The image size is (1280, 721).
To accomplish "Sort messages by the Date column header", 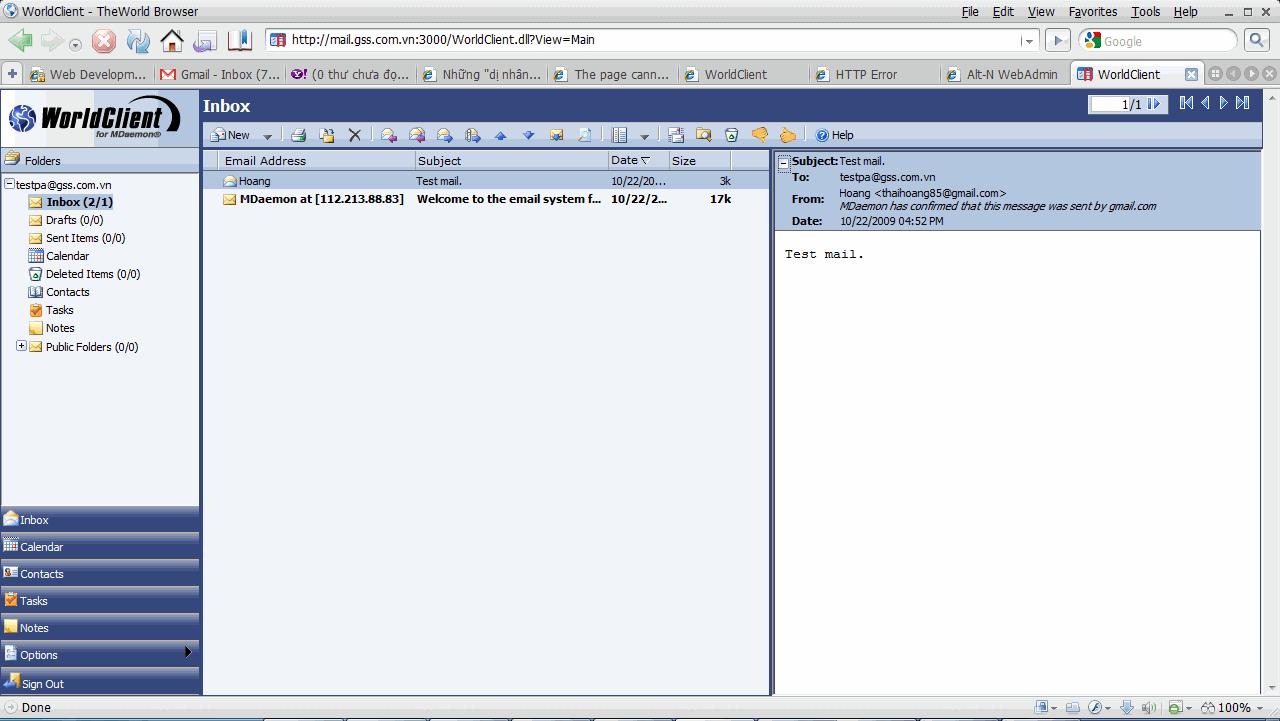I will (x=639, y=160).
